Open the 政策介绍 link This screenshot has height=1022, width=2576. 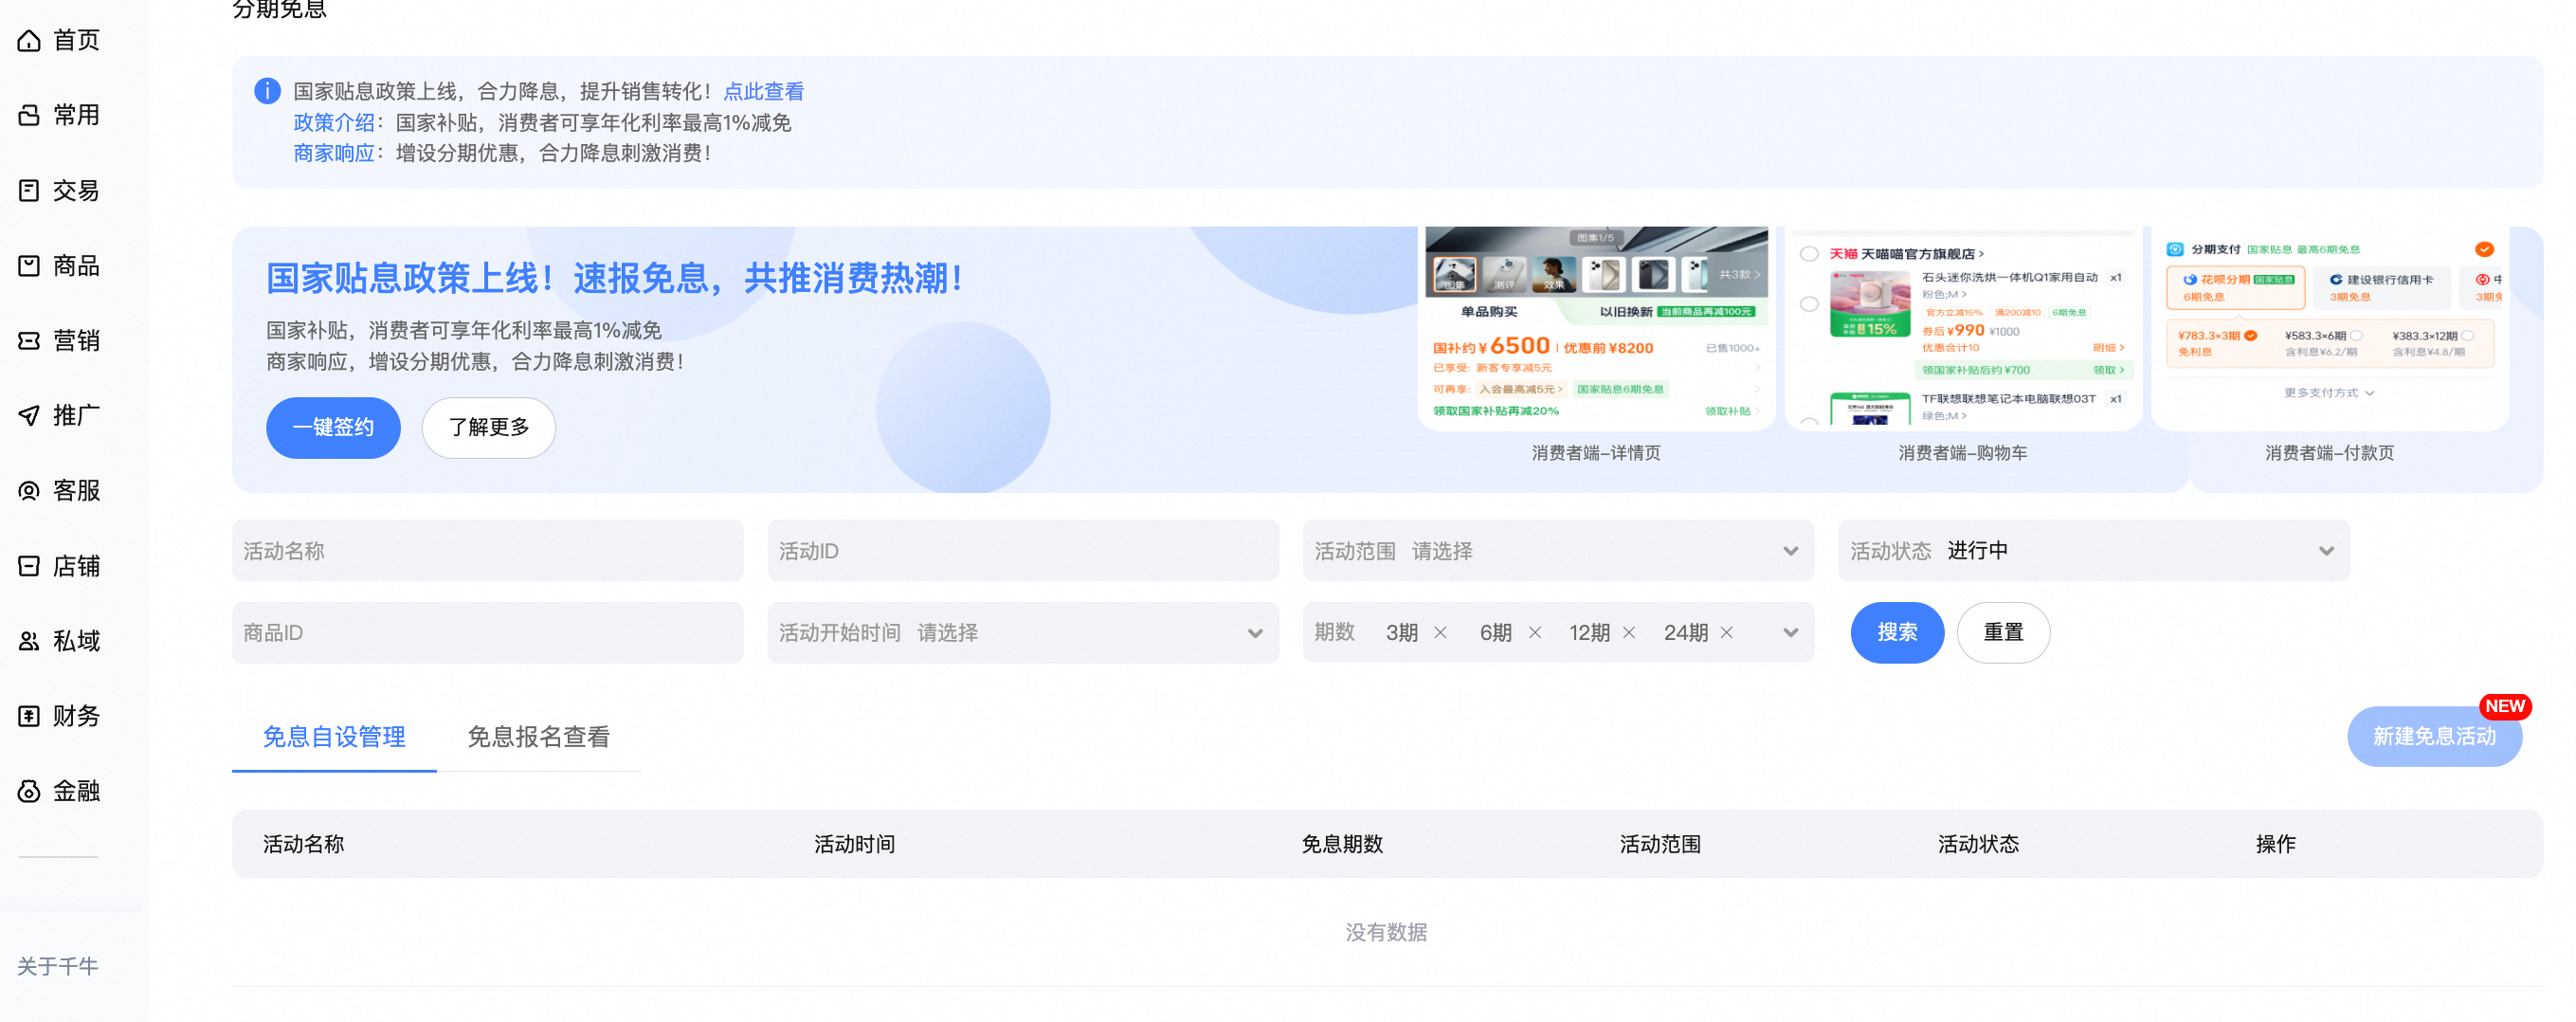[x=333, y=123]
